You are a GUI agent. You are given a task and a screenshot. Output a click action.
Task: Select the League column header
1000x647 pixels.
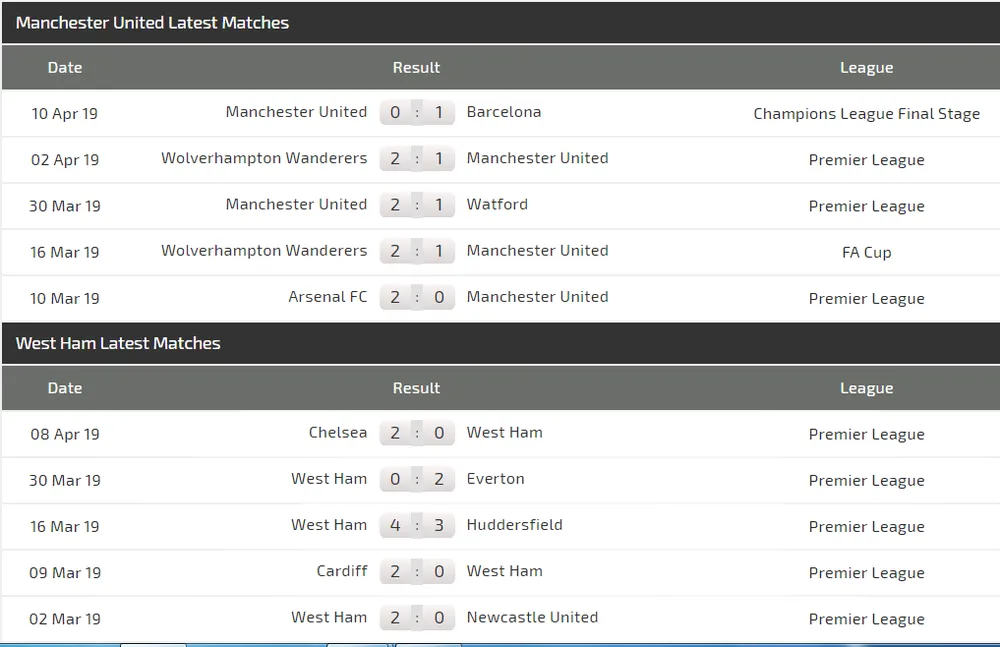(866, 67)
